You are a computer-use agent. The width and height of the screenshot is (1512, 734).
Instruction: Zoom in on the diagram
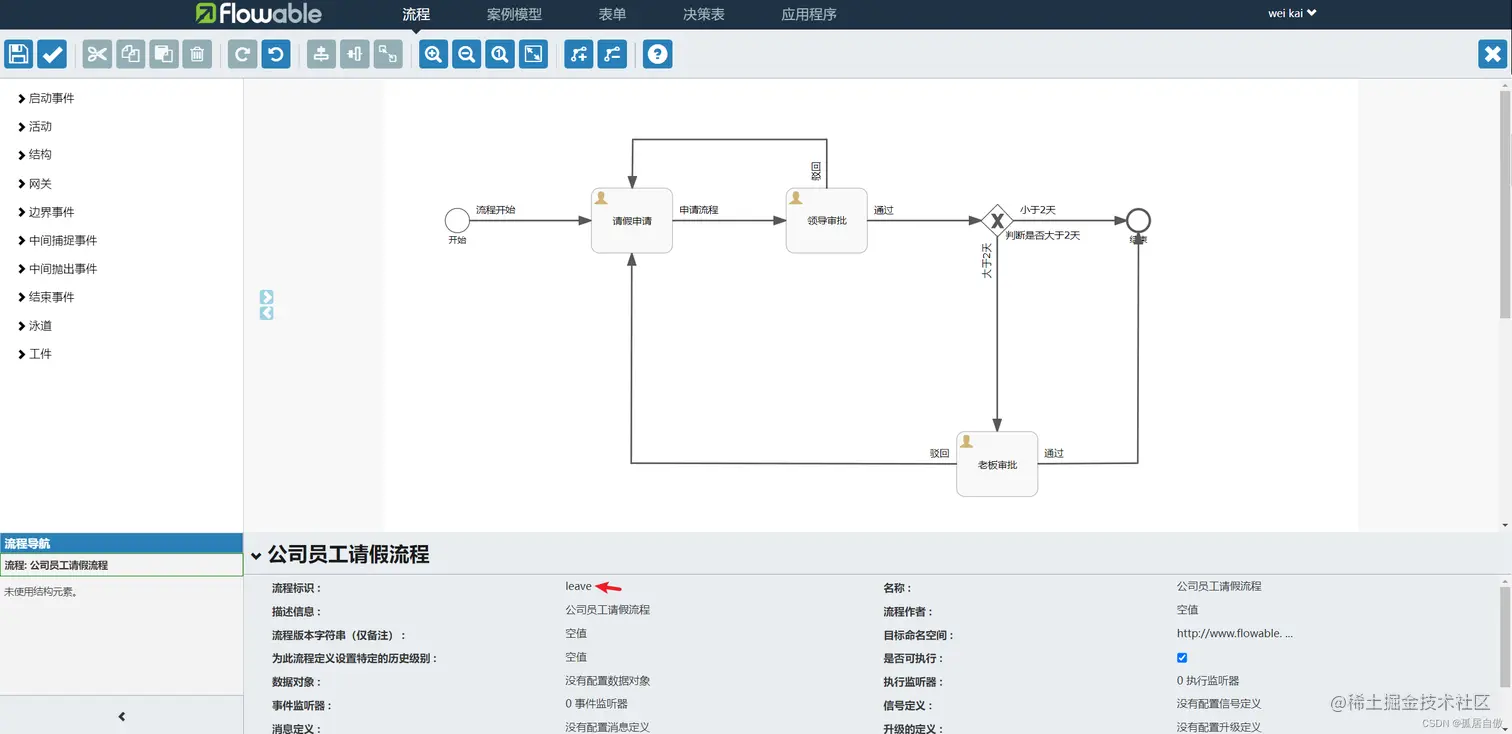(x=432, y=54)
